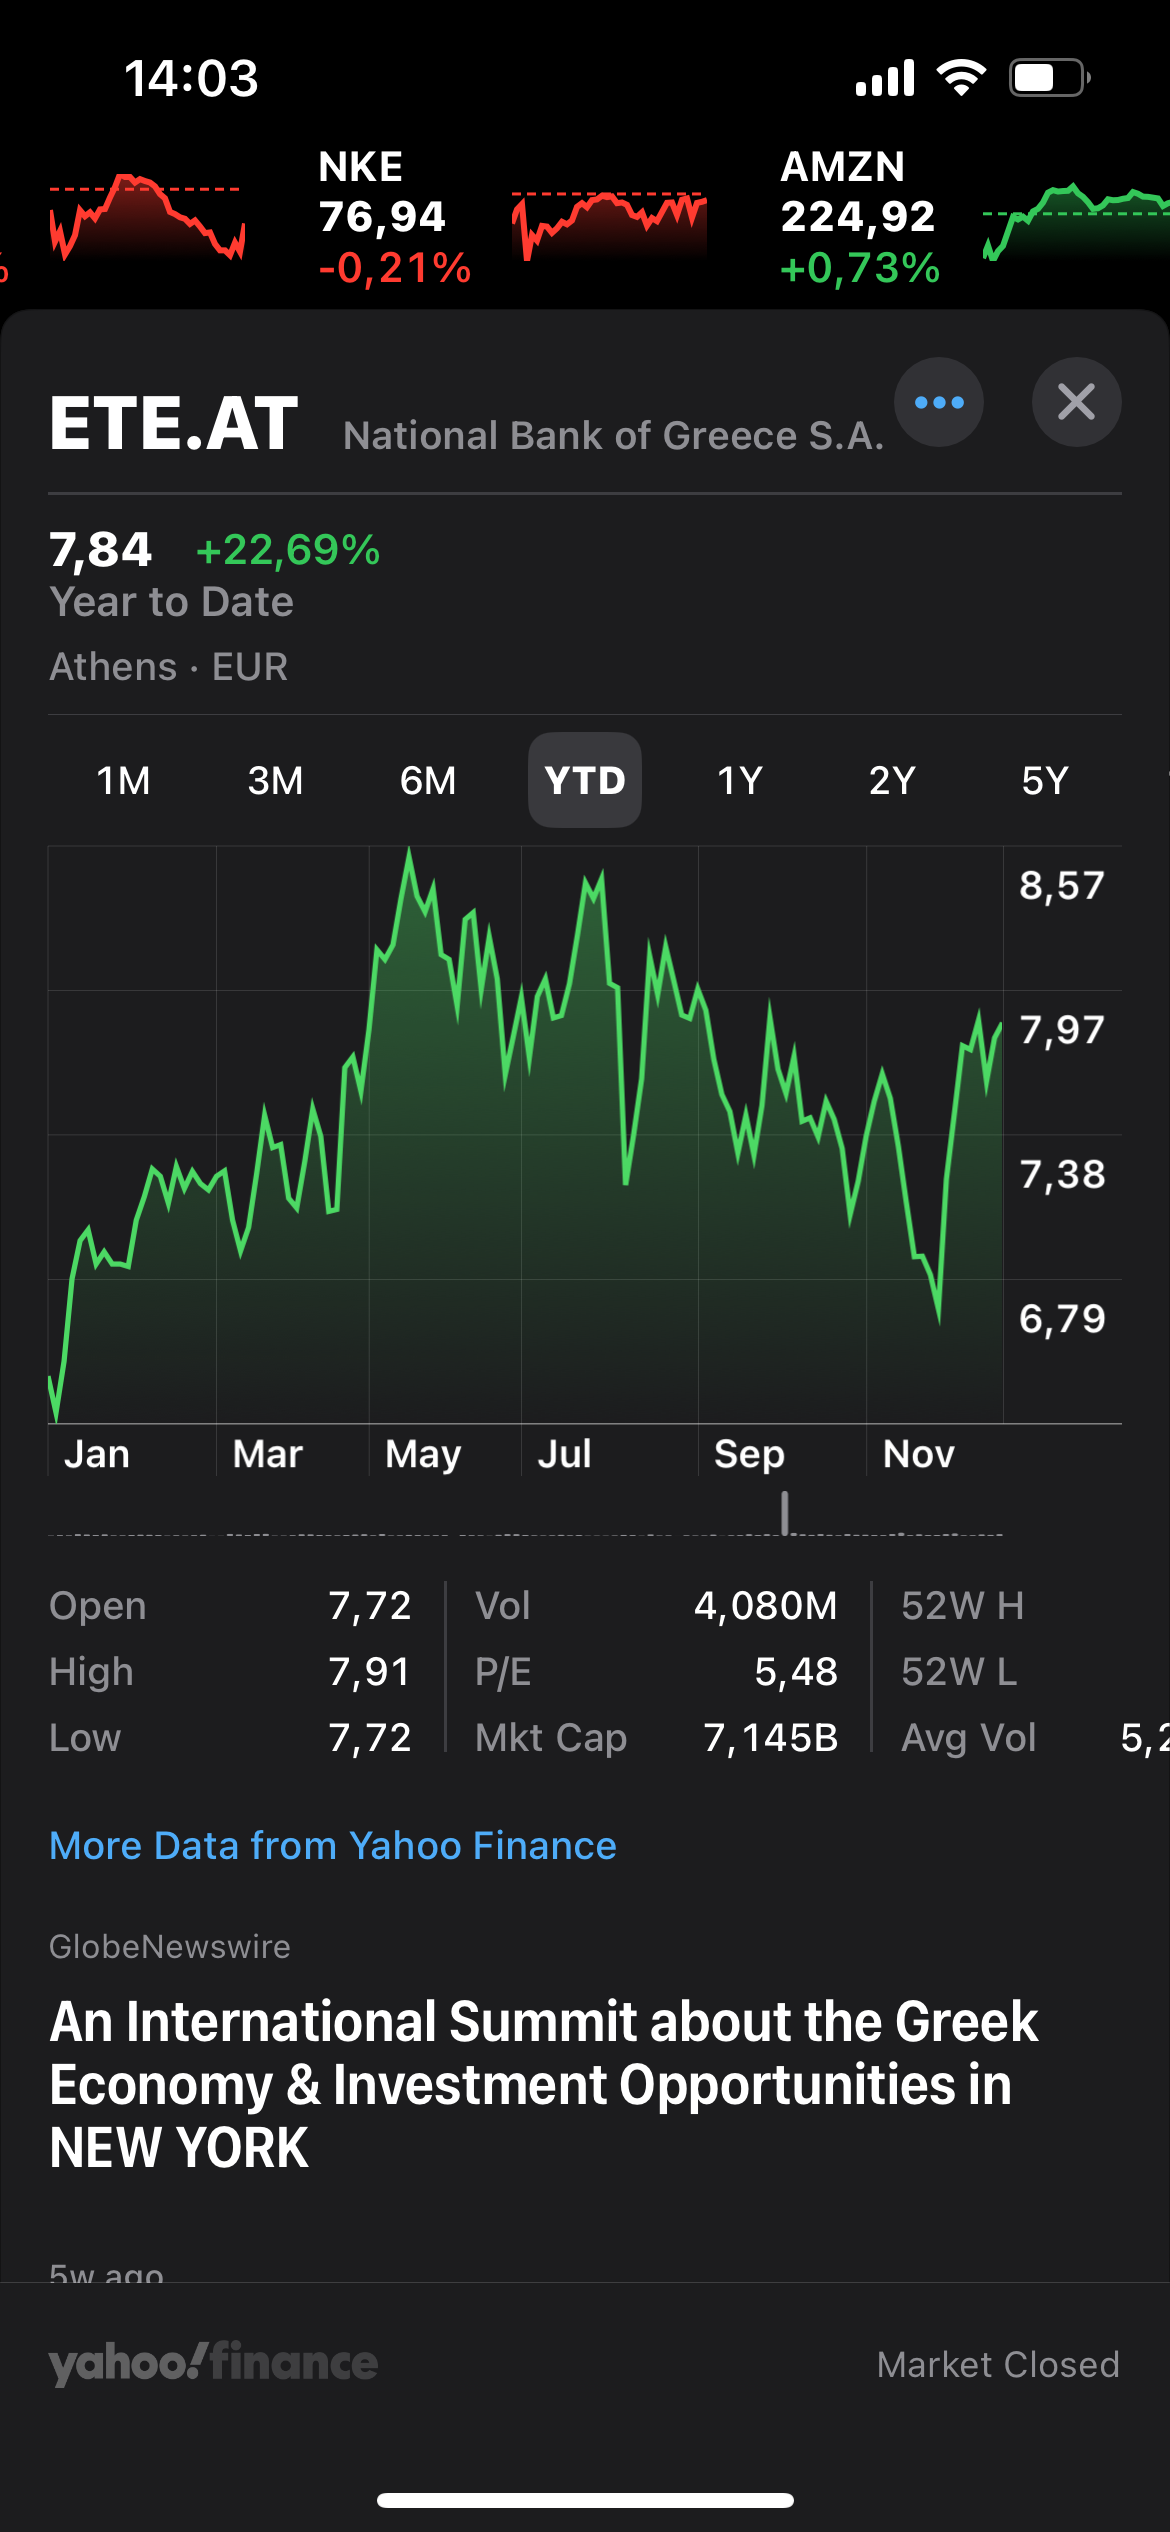Image resolution: width=1170 pixels, height=2532 pixels.
Task: Tap the Wi-Fi status icon
Action: click(961, 77)
